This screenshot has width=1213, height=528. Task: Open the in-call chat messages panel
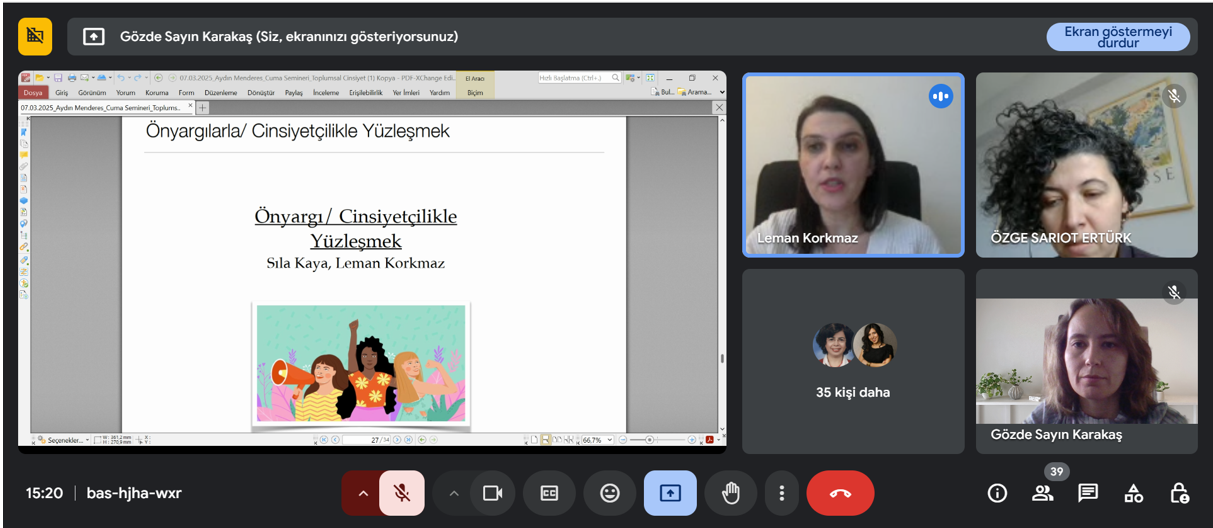pos(1088,493)
